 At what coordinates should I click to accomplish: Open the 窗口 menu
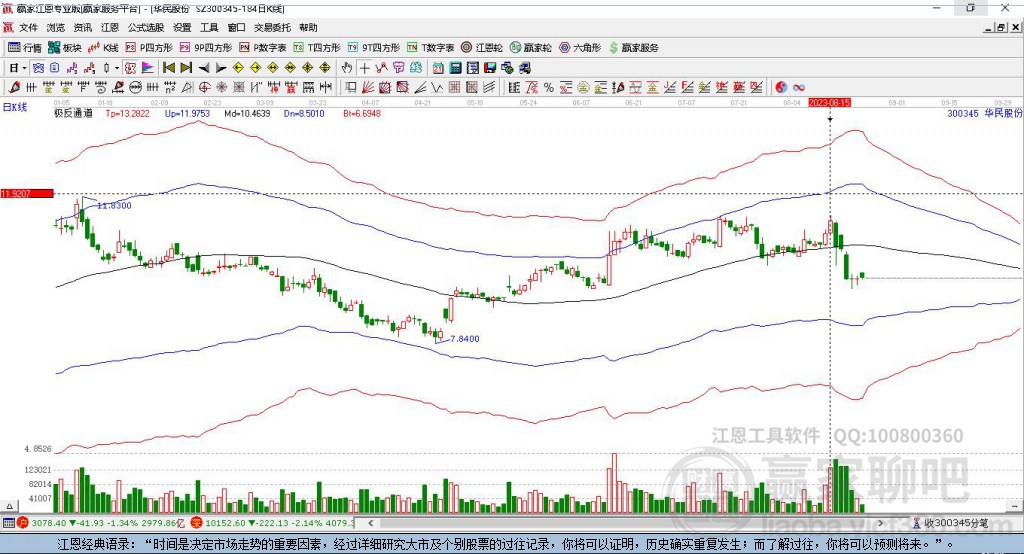click(236, 27)
